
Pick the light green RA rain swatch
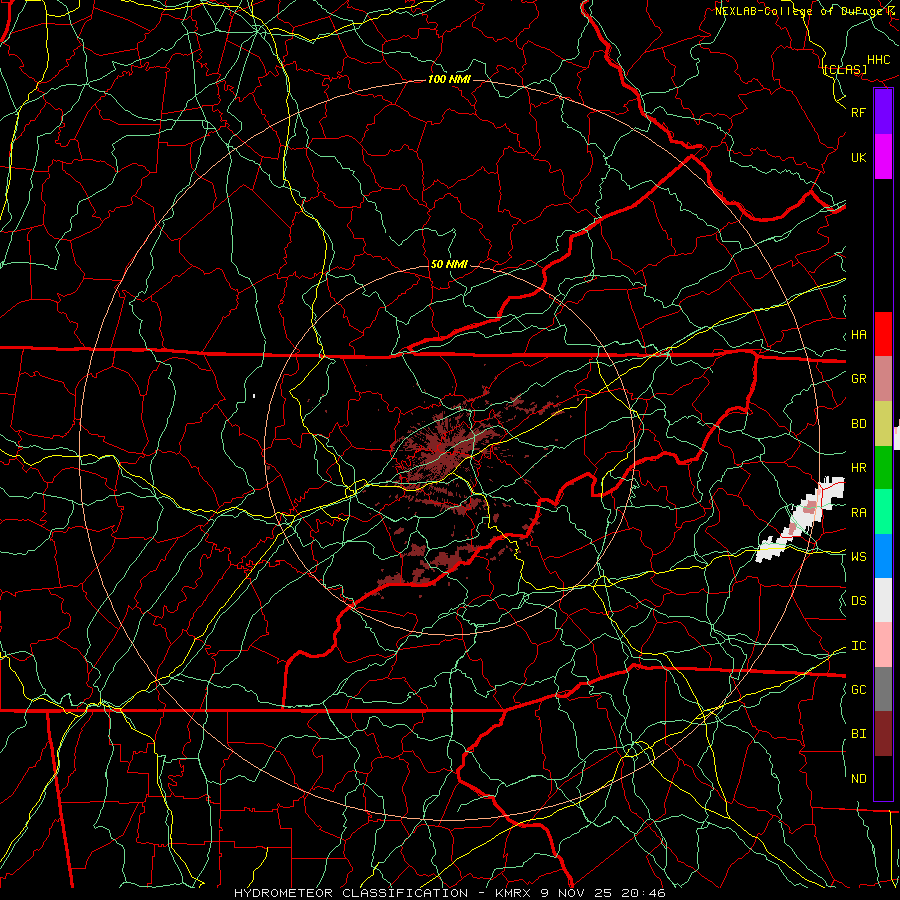pos(883,512)
